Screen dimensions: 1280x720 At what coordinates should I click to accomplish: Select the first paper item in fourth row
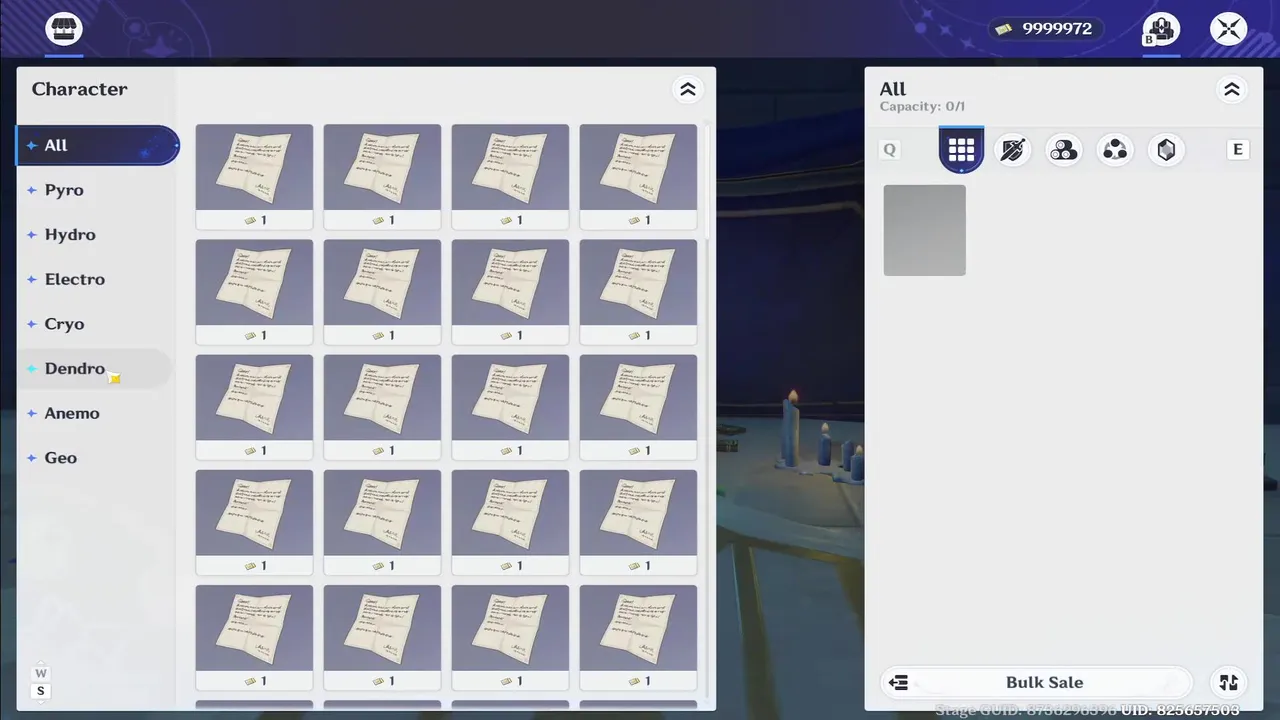(x=254, y=523)
